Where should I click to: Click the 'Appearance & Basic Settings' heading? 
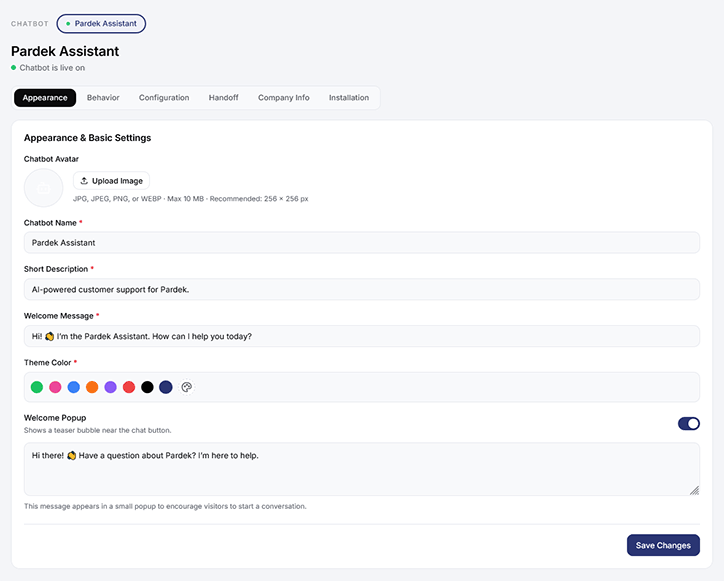pos(87,138)
